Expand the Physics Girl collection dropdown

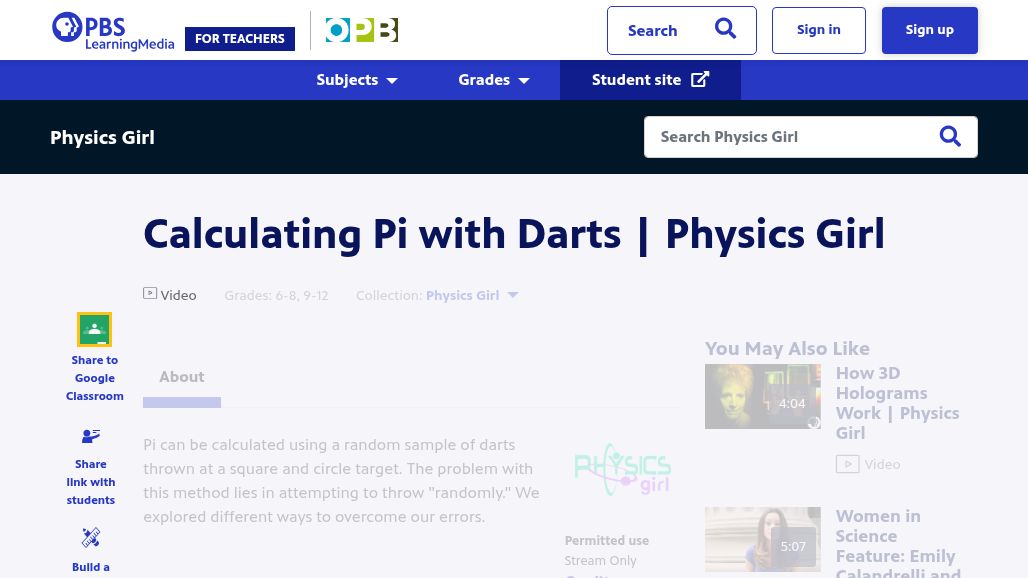tap(513, 295)
